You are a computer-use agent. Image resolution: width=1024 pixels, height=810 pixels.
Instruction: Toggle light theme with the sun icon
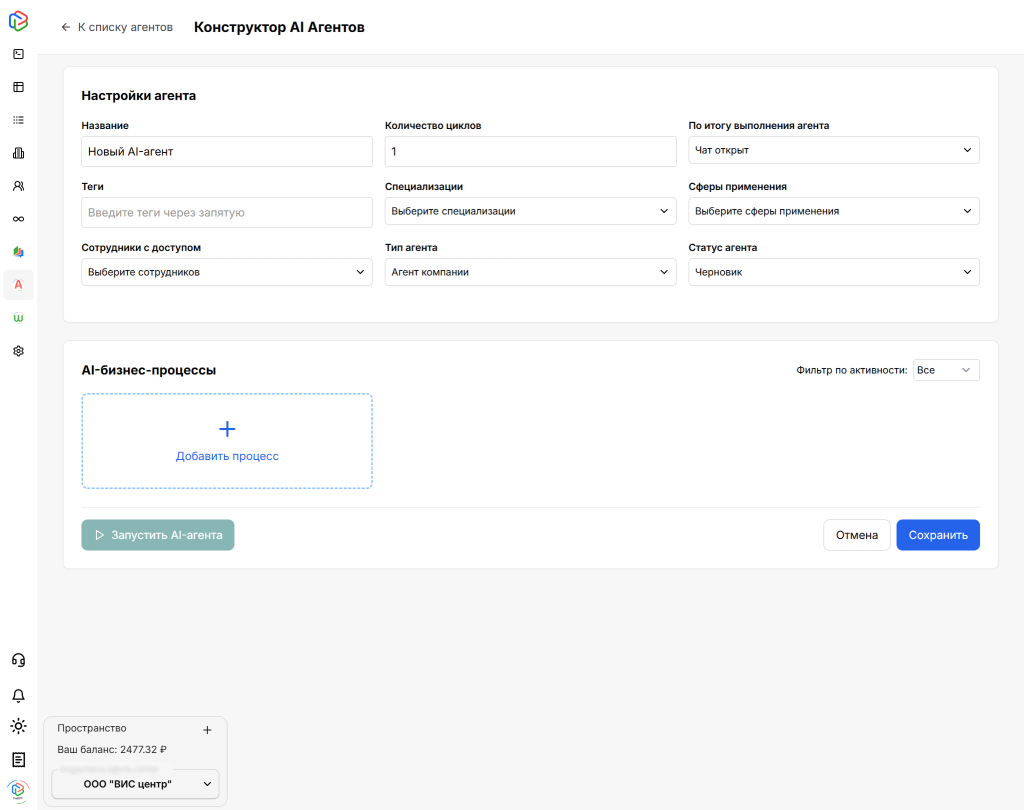[x=18, y=726]
